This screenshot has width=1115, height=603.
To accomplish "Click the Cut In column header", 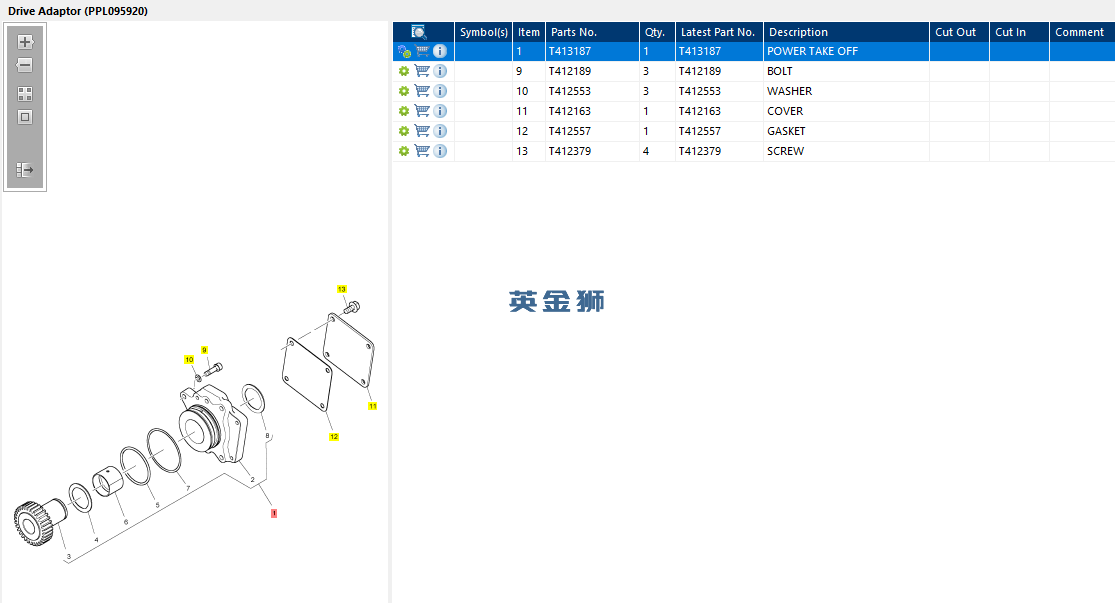I will 1019,32.
